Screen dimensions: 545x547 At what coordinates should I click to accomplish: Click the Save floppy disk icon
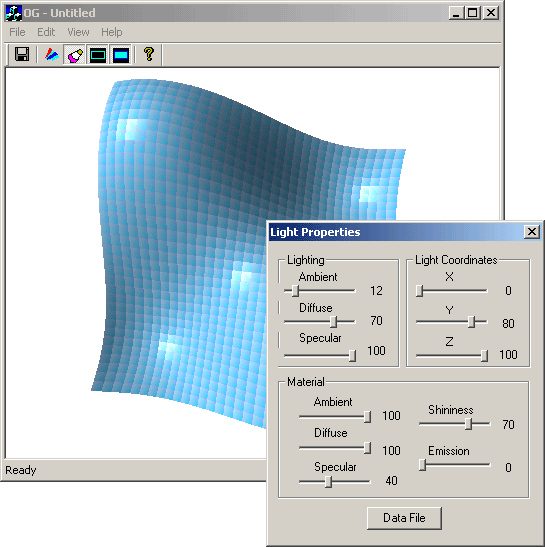pos(22,54)
